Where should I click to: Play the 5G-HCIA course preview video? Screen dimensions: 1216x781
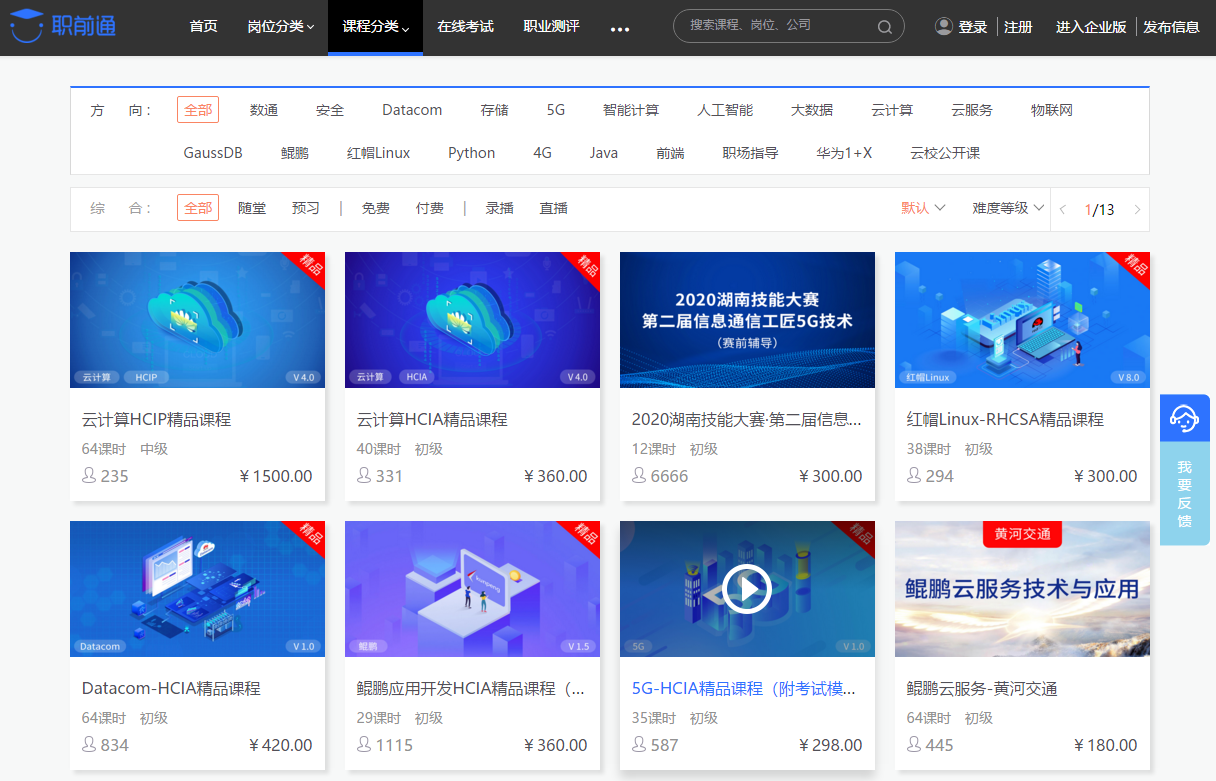tap(746, 589)
